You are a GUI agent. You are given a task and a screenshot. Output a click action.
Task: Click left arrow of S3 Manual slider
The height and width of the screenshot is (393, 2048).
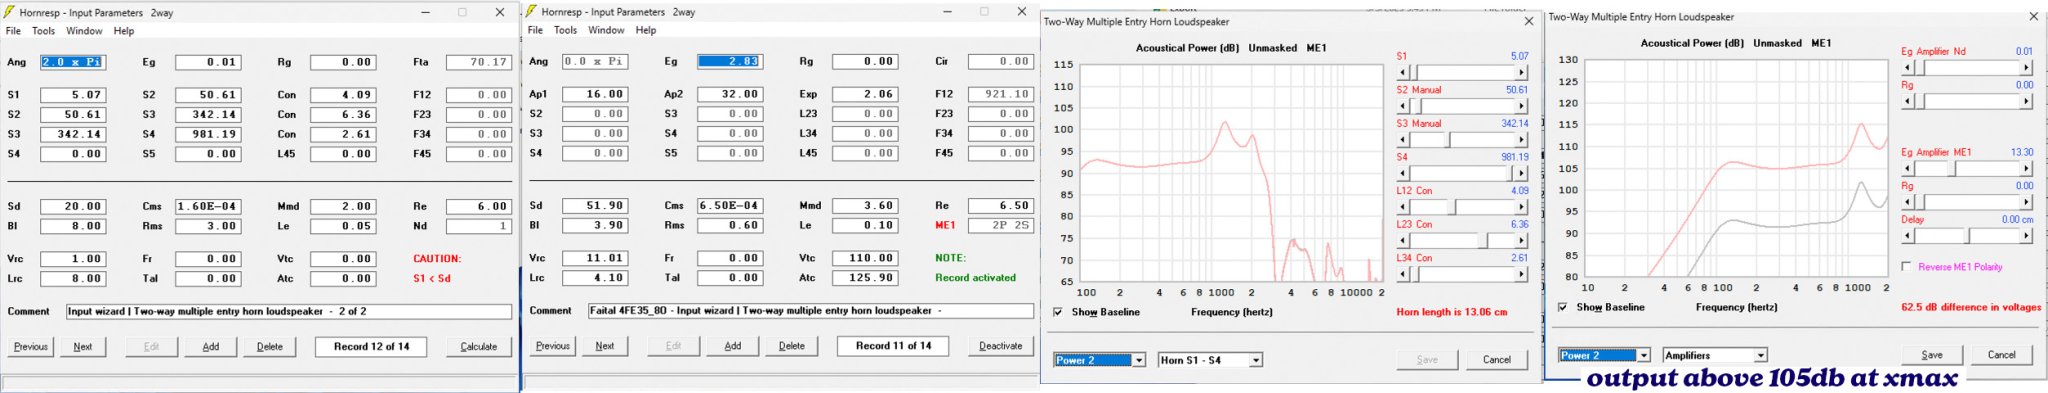(x=1402, y=140)
